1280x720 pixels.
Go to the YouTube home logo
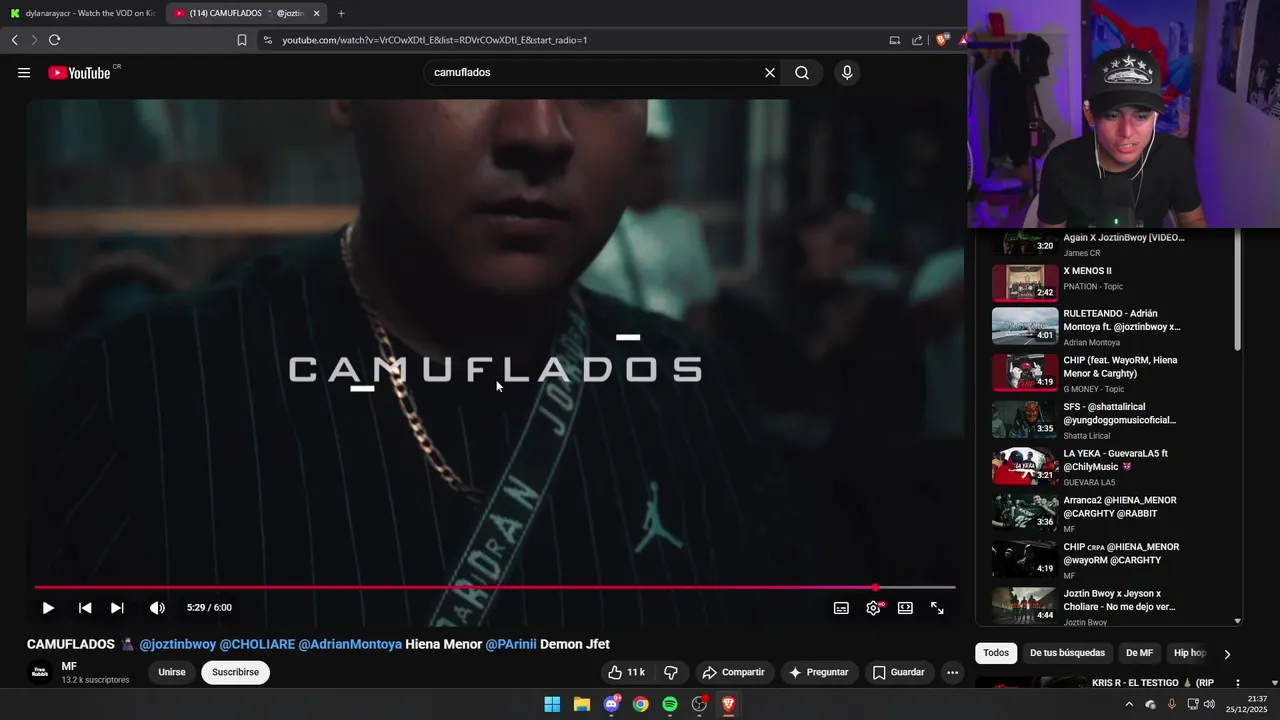pos(79,73)
